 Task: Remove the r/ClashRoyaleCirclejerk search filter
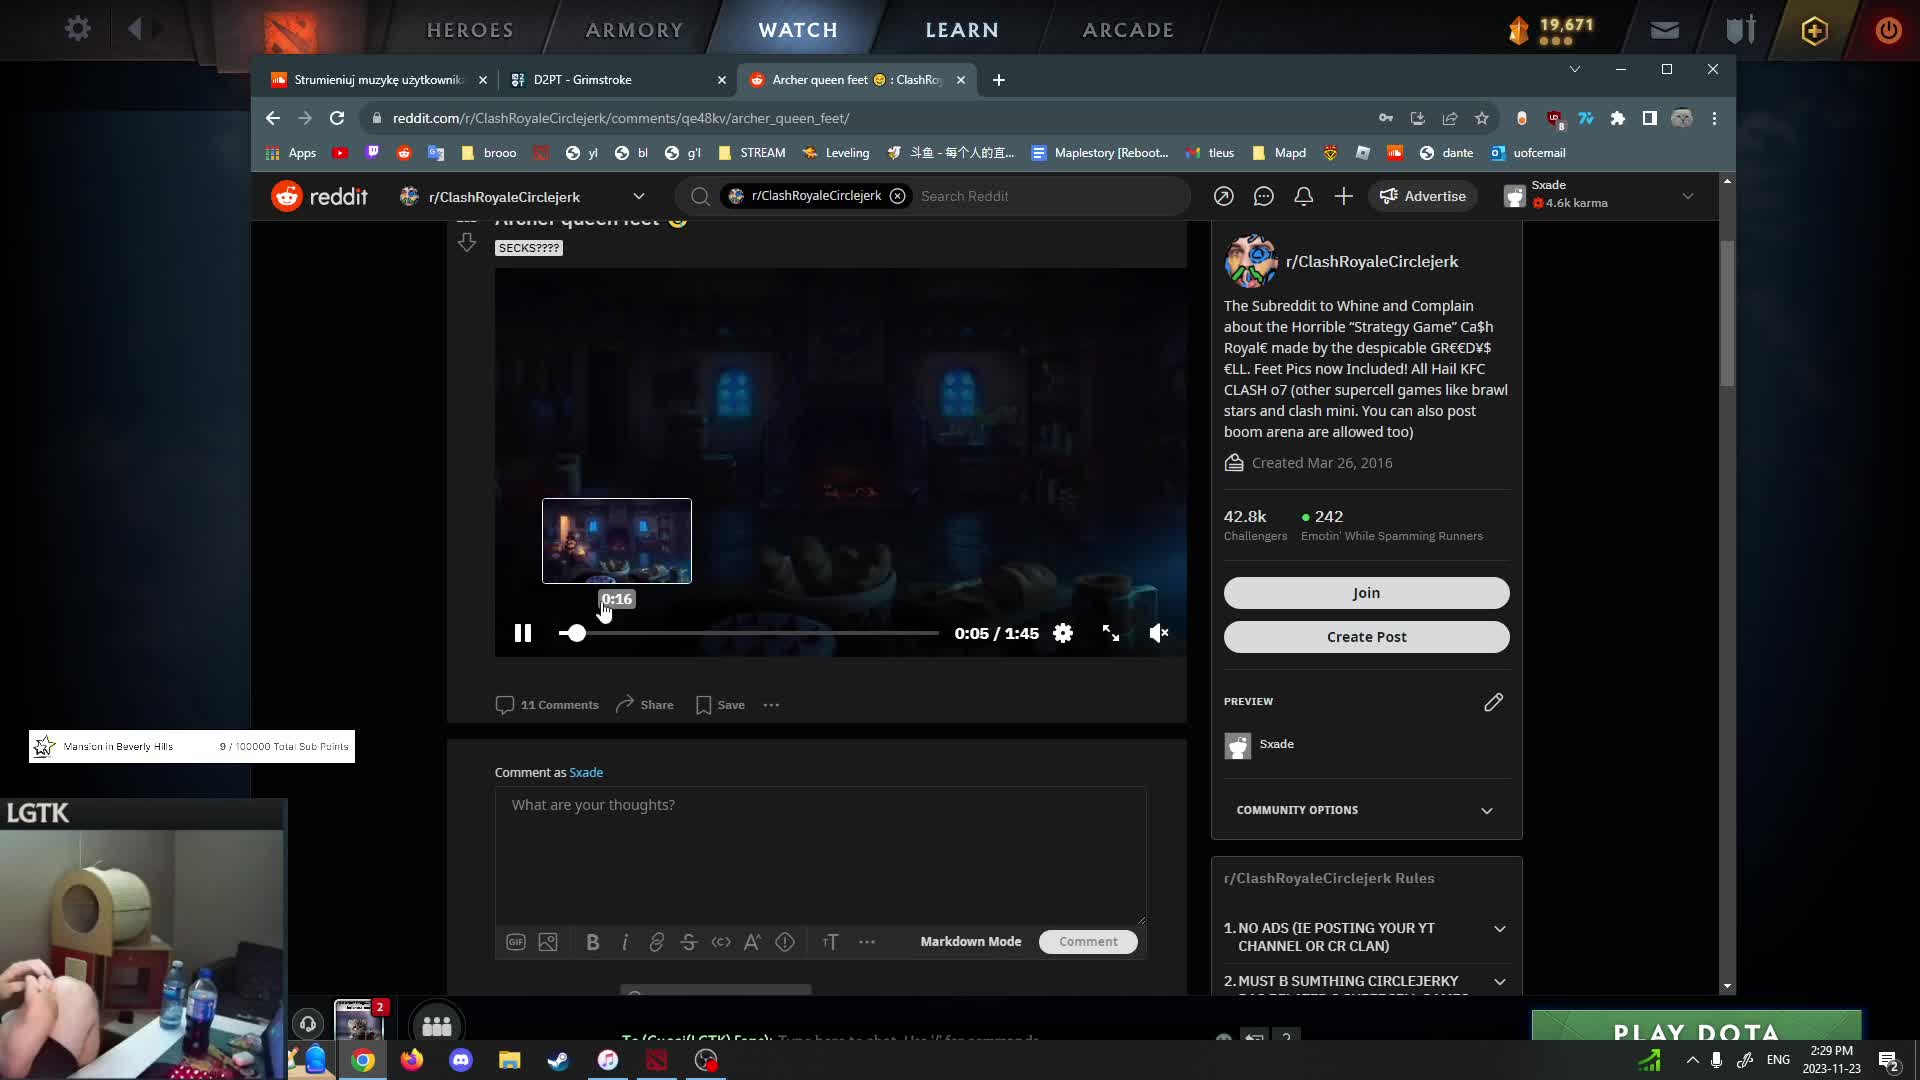pyautogui.click(x=897, y=196)
